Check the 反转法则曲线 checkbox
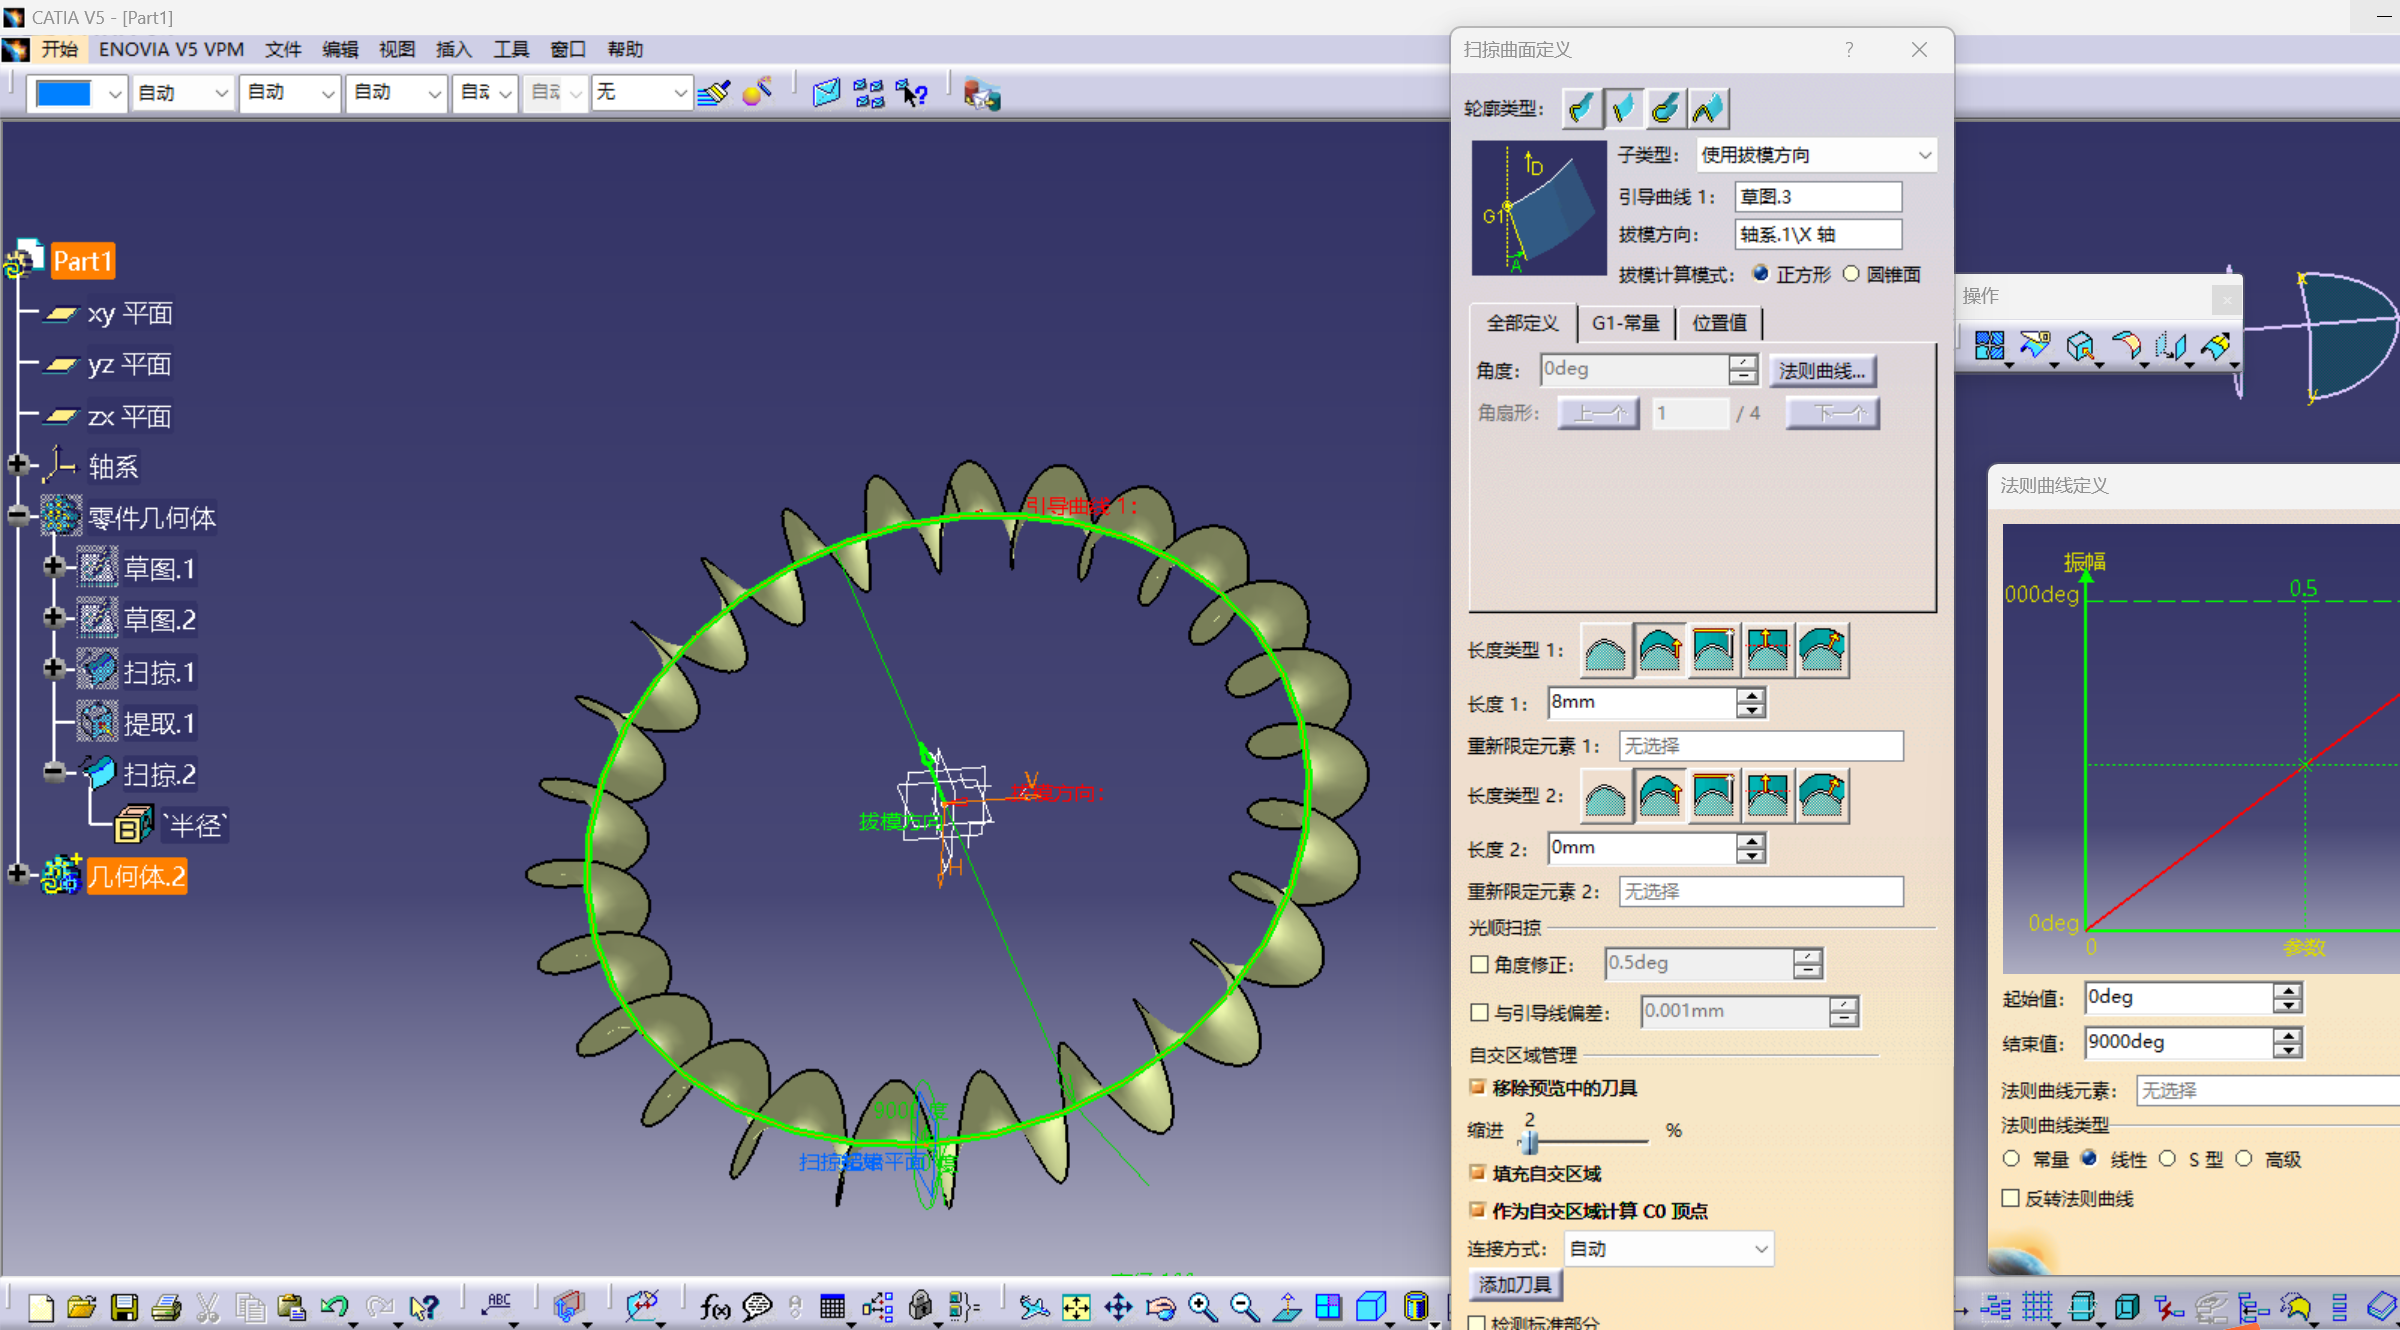2400x1330 pixels. 2010,1198
